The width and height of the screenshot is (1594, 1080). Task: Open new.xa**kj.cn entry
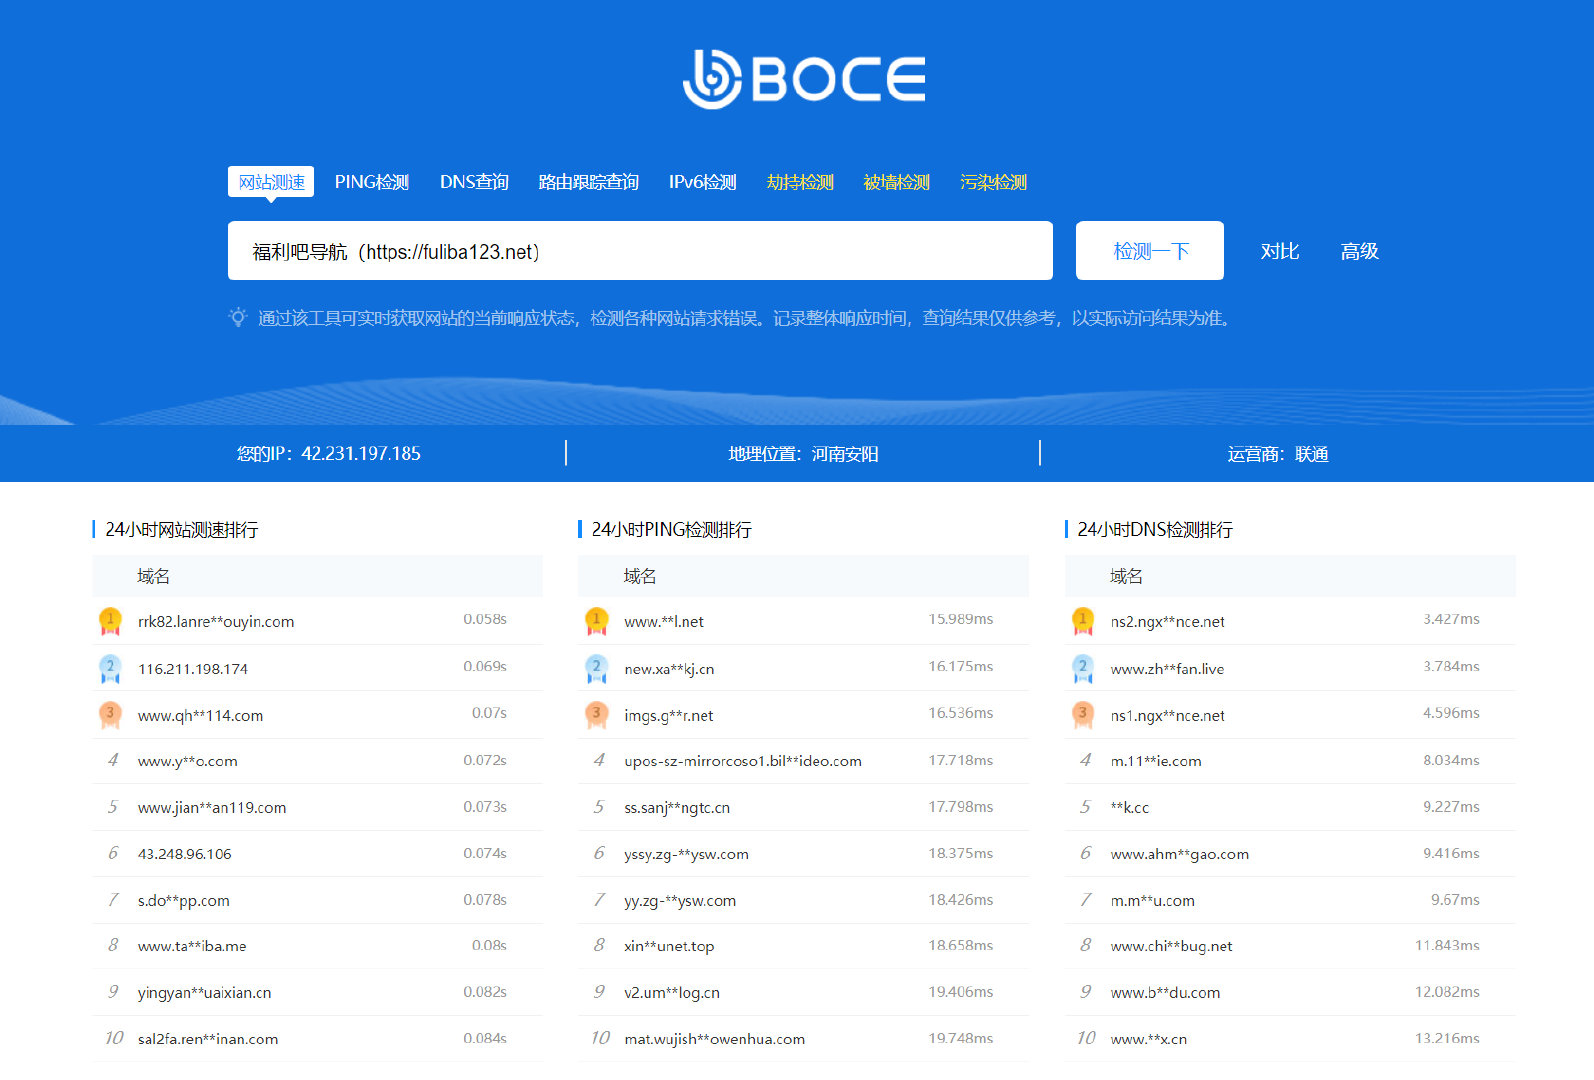(x=669, y=669)
